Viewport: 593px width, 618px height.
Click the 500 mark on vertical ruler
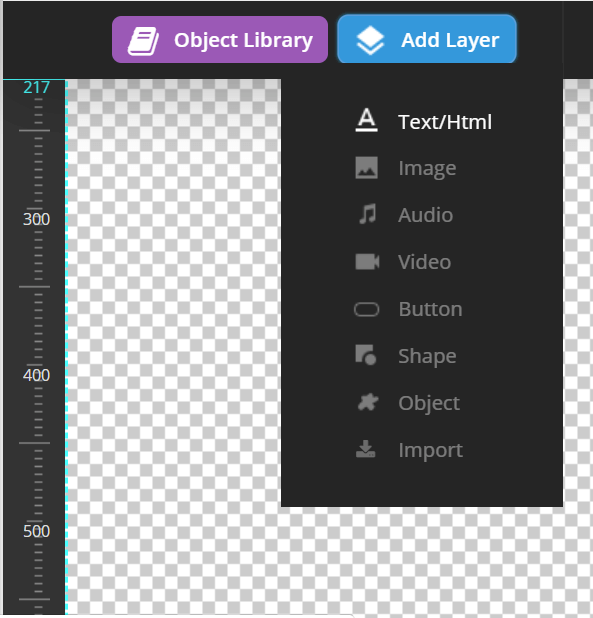[36, 531]
